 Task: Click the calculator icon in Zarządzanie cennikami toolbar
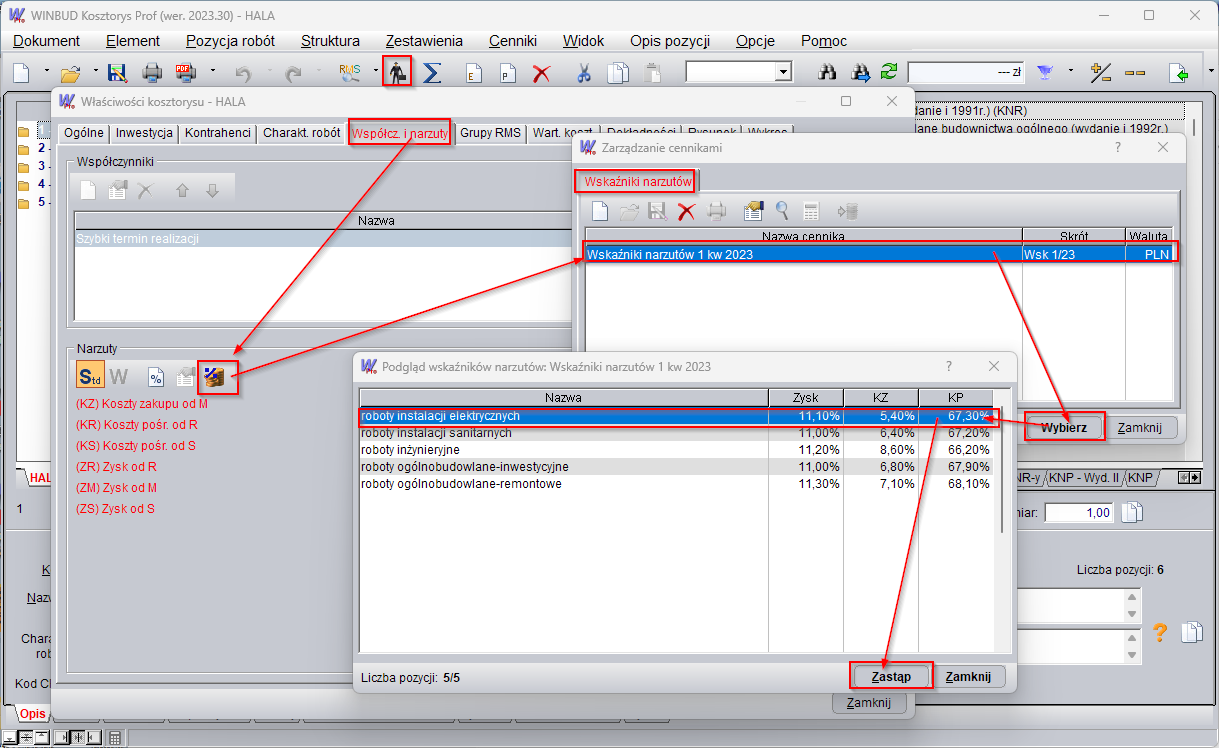coord(811,211)
